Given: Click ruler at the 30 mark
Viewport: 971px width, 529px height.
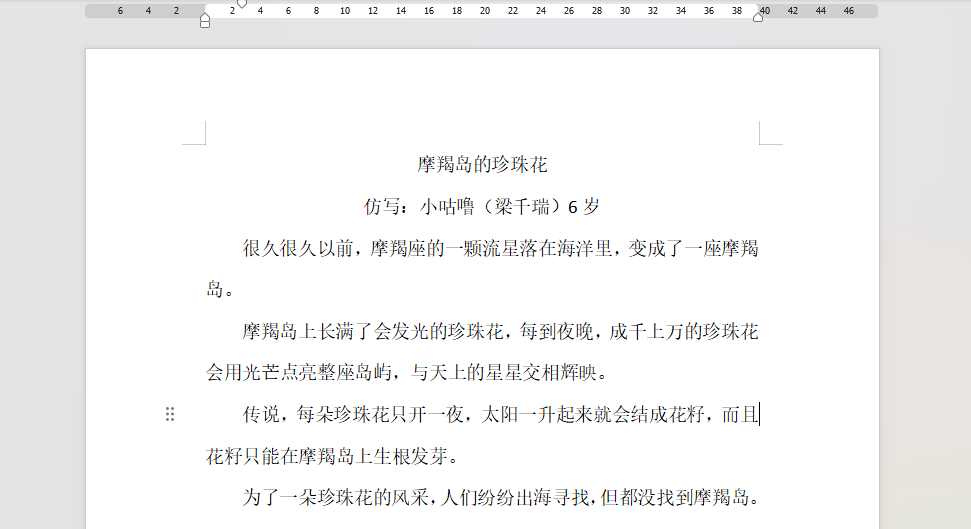Looking at the screenshot, I should [x=625, y=11].
